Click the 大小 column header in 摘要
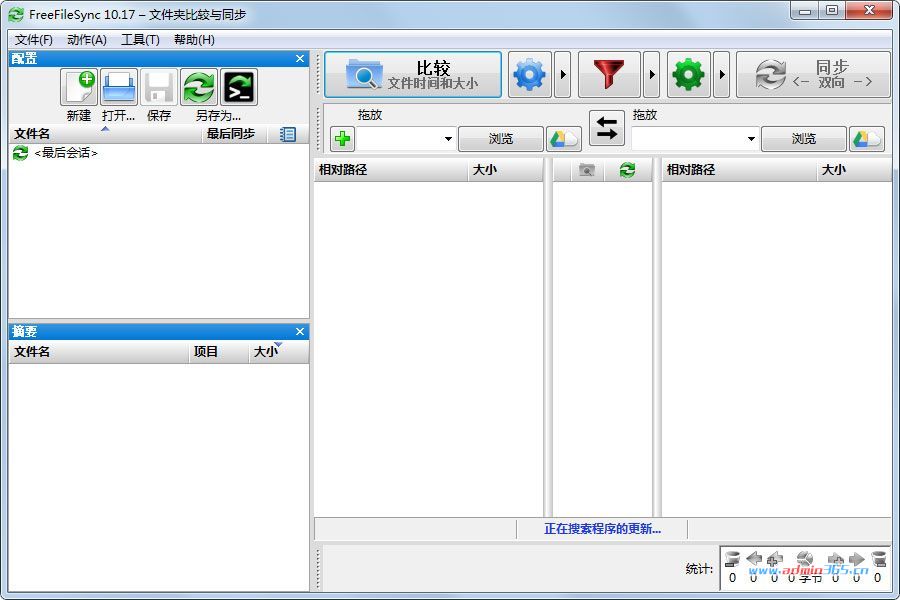The width and height of the screenshot is (900, 600). [x=279, y=352]
